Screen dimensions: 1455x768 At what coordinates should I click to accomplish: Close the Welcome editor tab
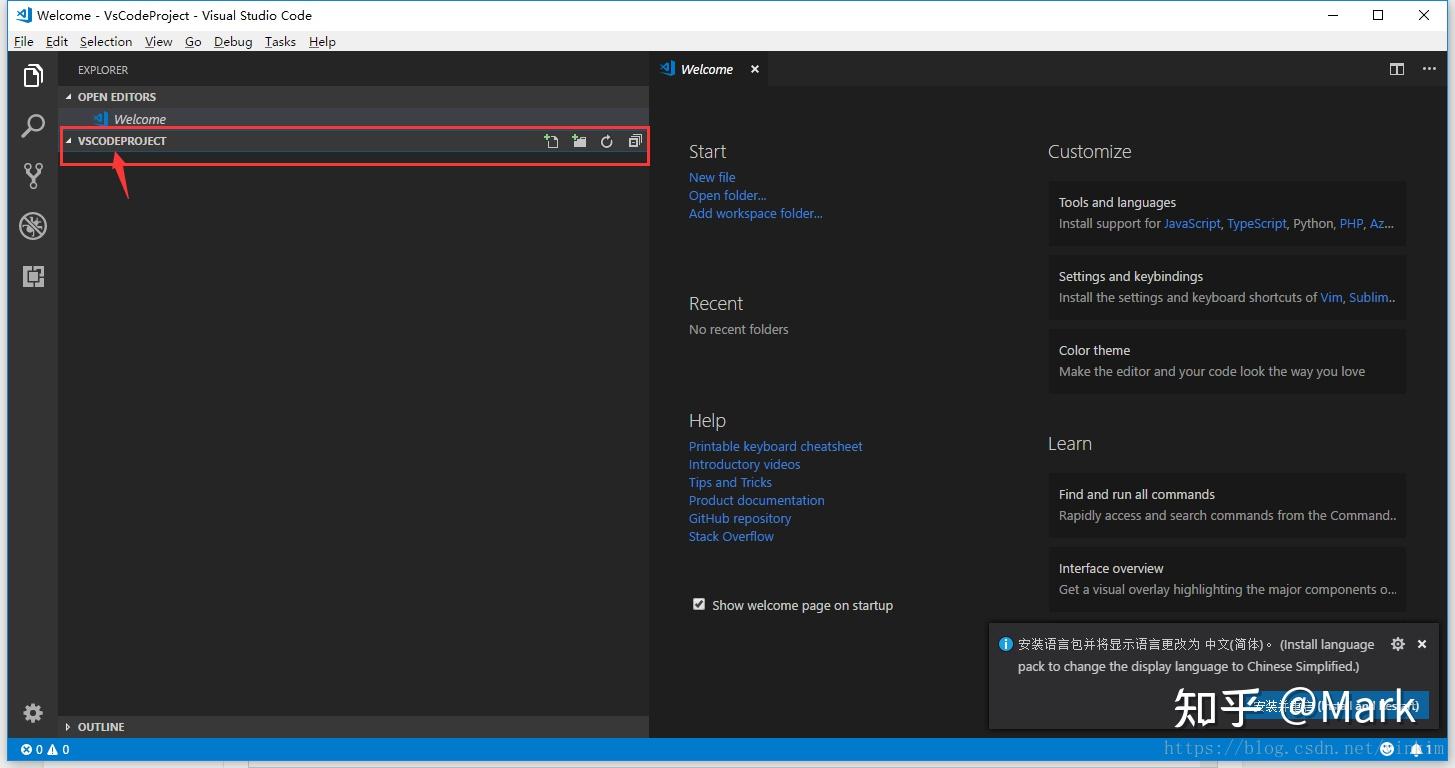click(x=755, y=69)
